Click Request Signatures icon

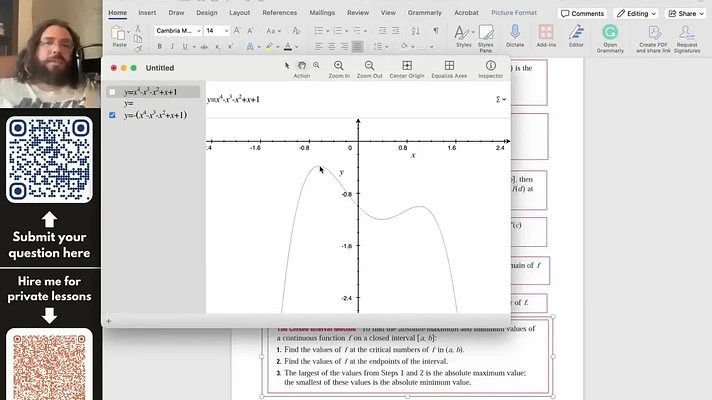click(x=687, y=39)
